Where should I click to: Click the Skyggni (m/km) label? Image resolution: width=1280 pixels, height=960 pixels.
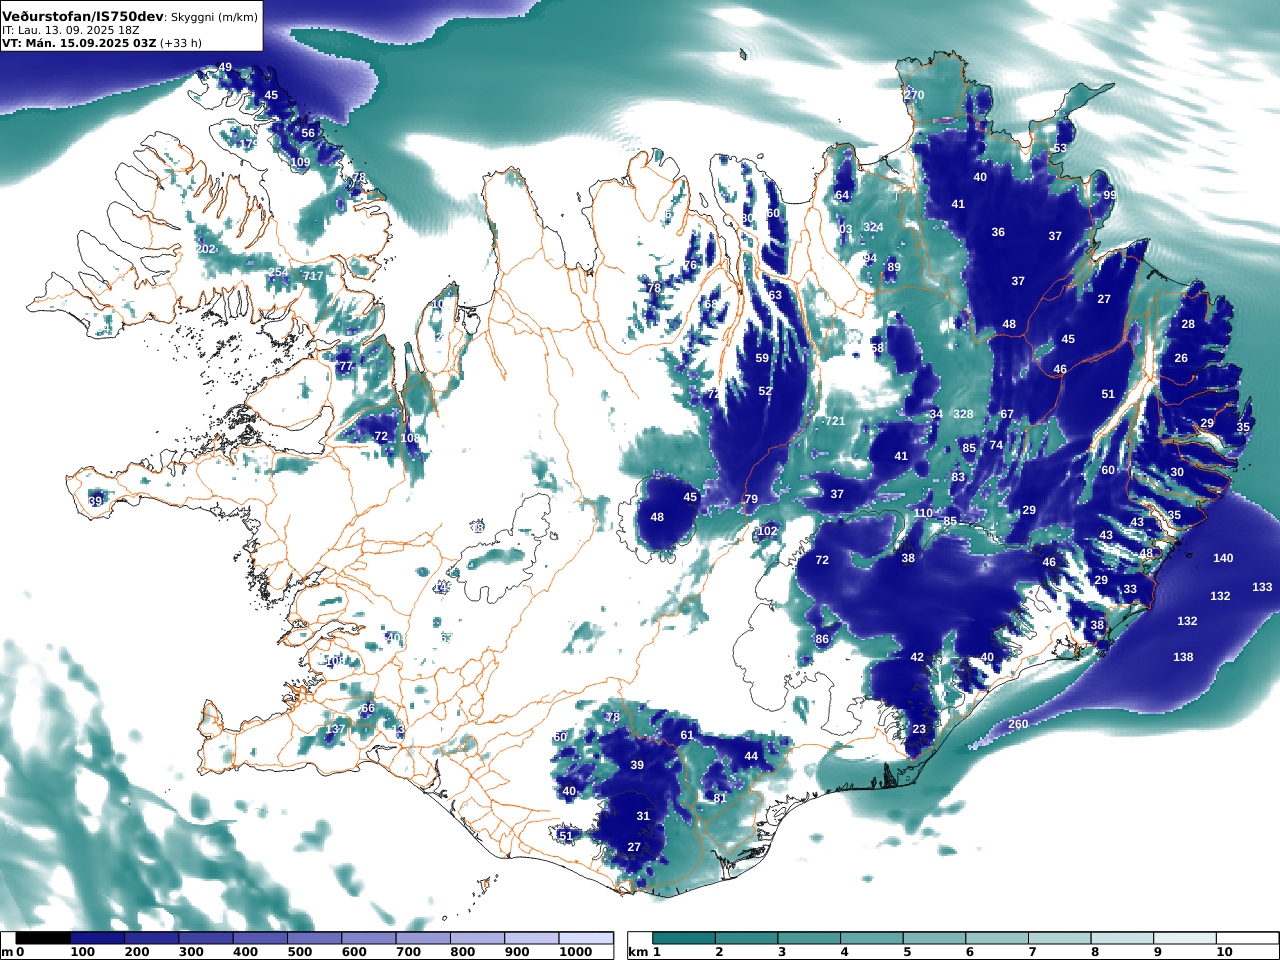214,17
